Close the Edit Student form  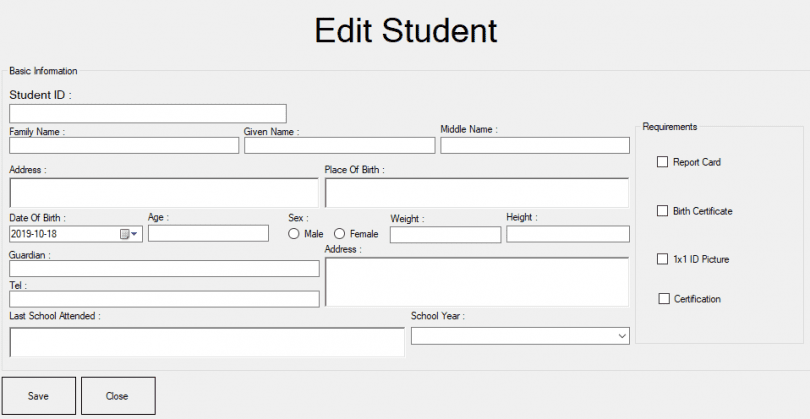[118, 396]
